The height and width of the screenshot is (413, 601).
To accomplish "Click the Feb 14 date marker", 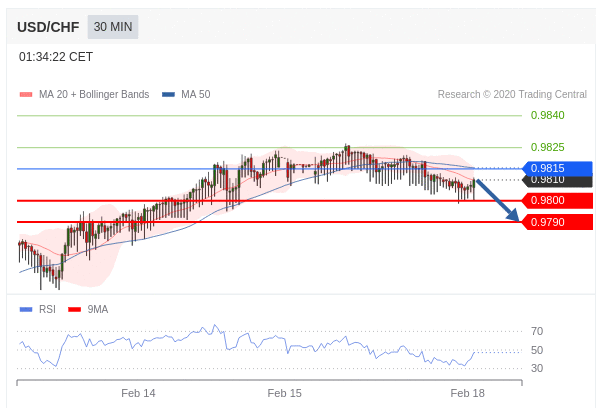I will coord(138,393).
